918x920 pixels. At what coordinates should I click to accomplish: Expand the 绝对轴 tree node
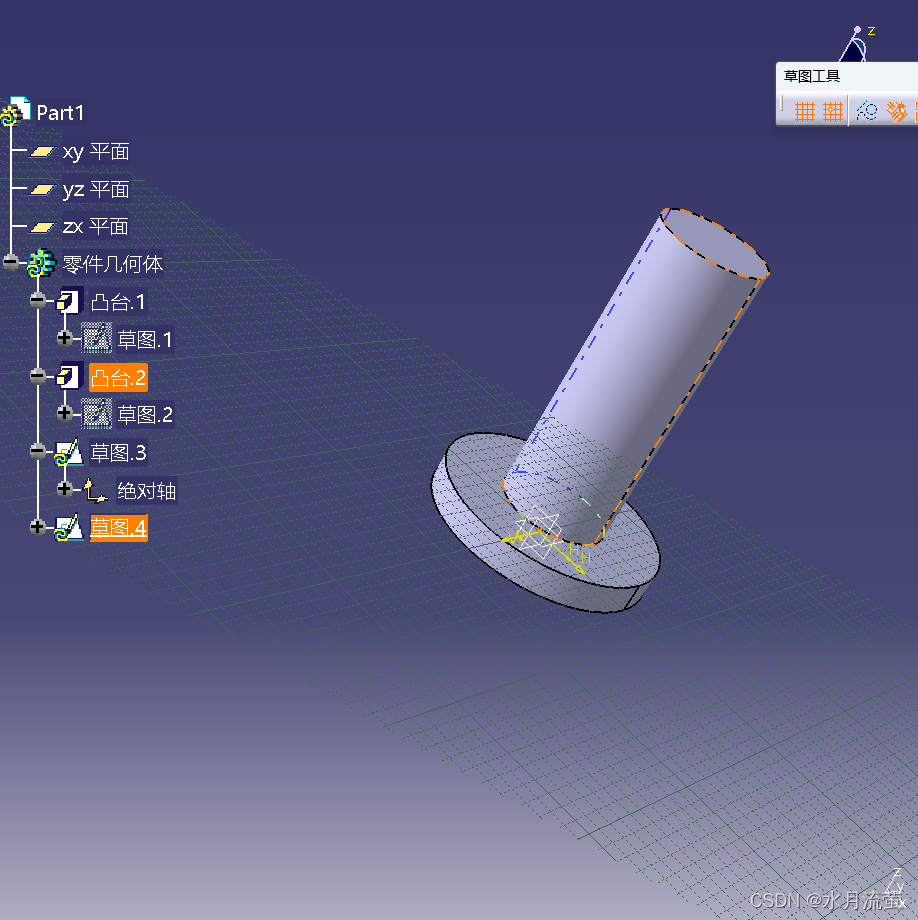pyautogui.click(x=65, y=490)
